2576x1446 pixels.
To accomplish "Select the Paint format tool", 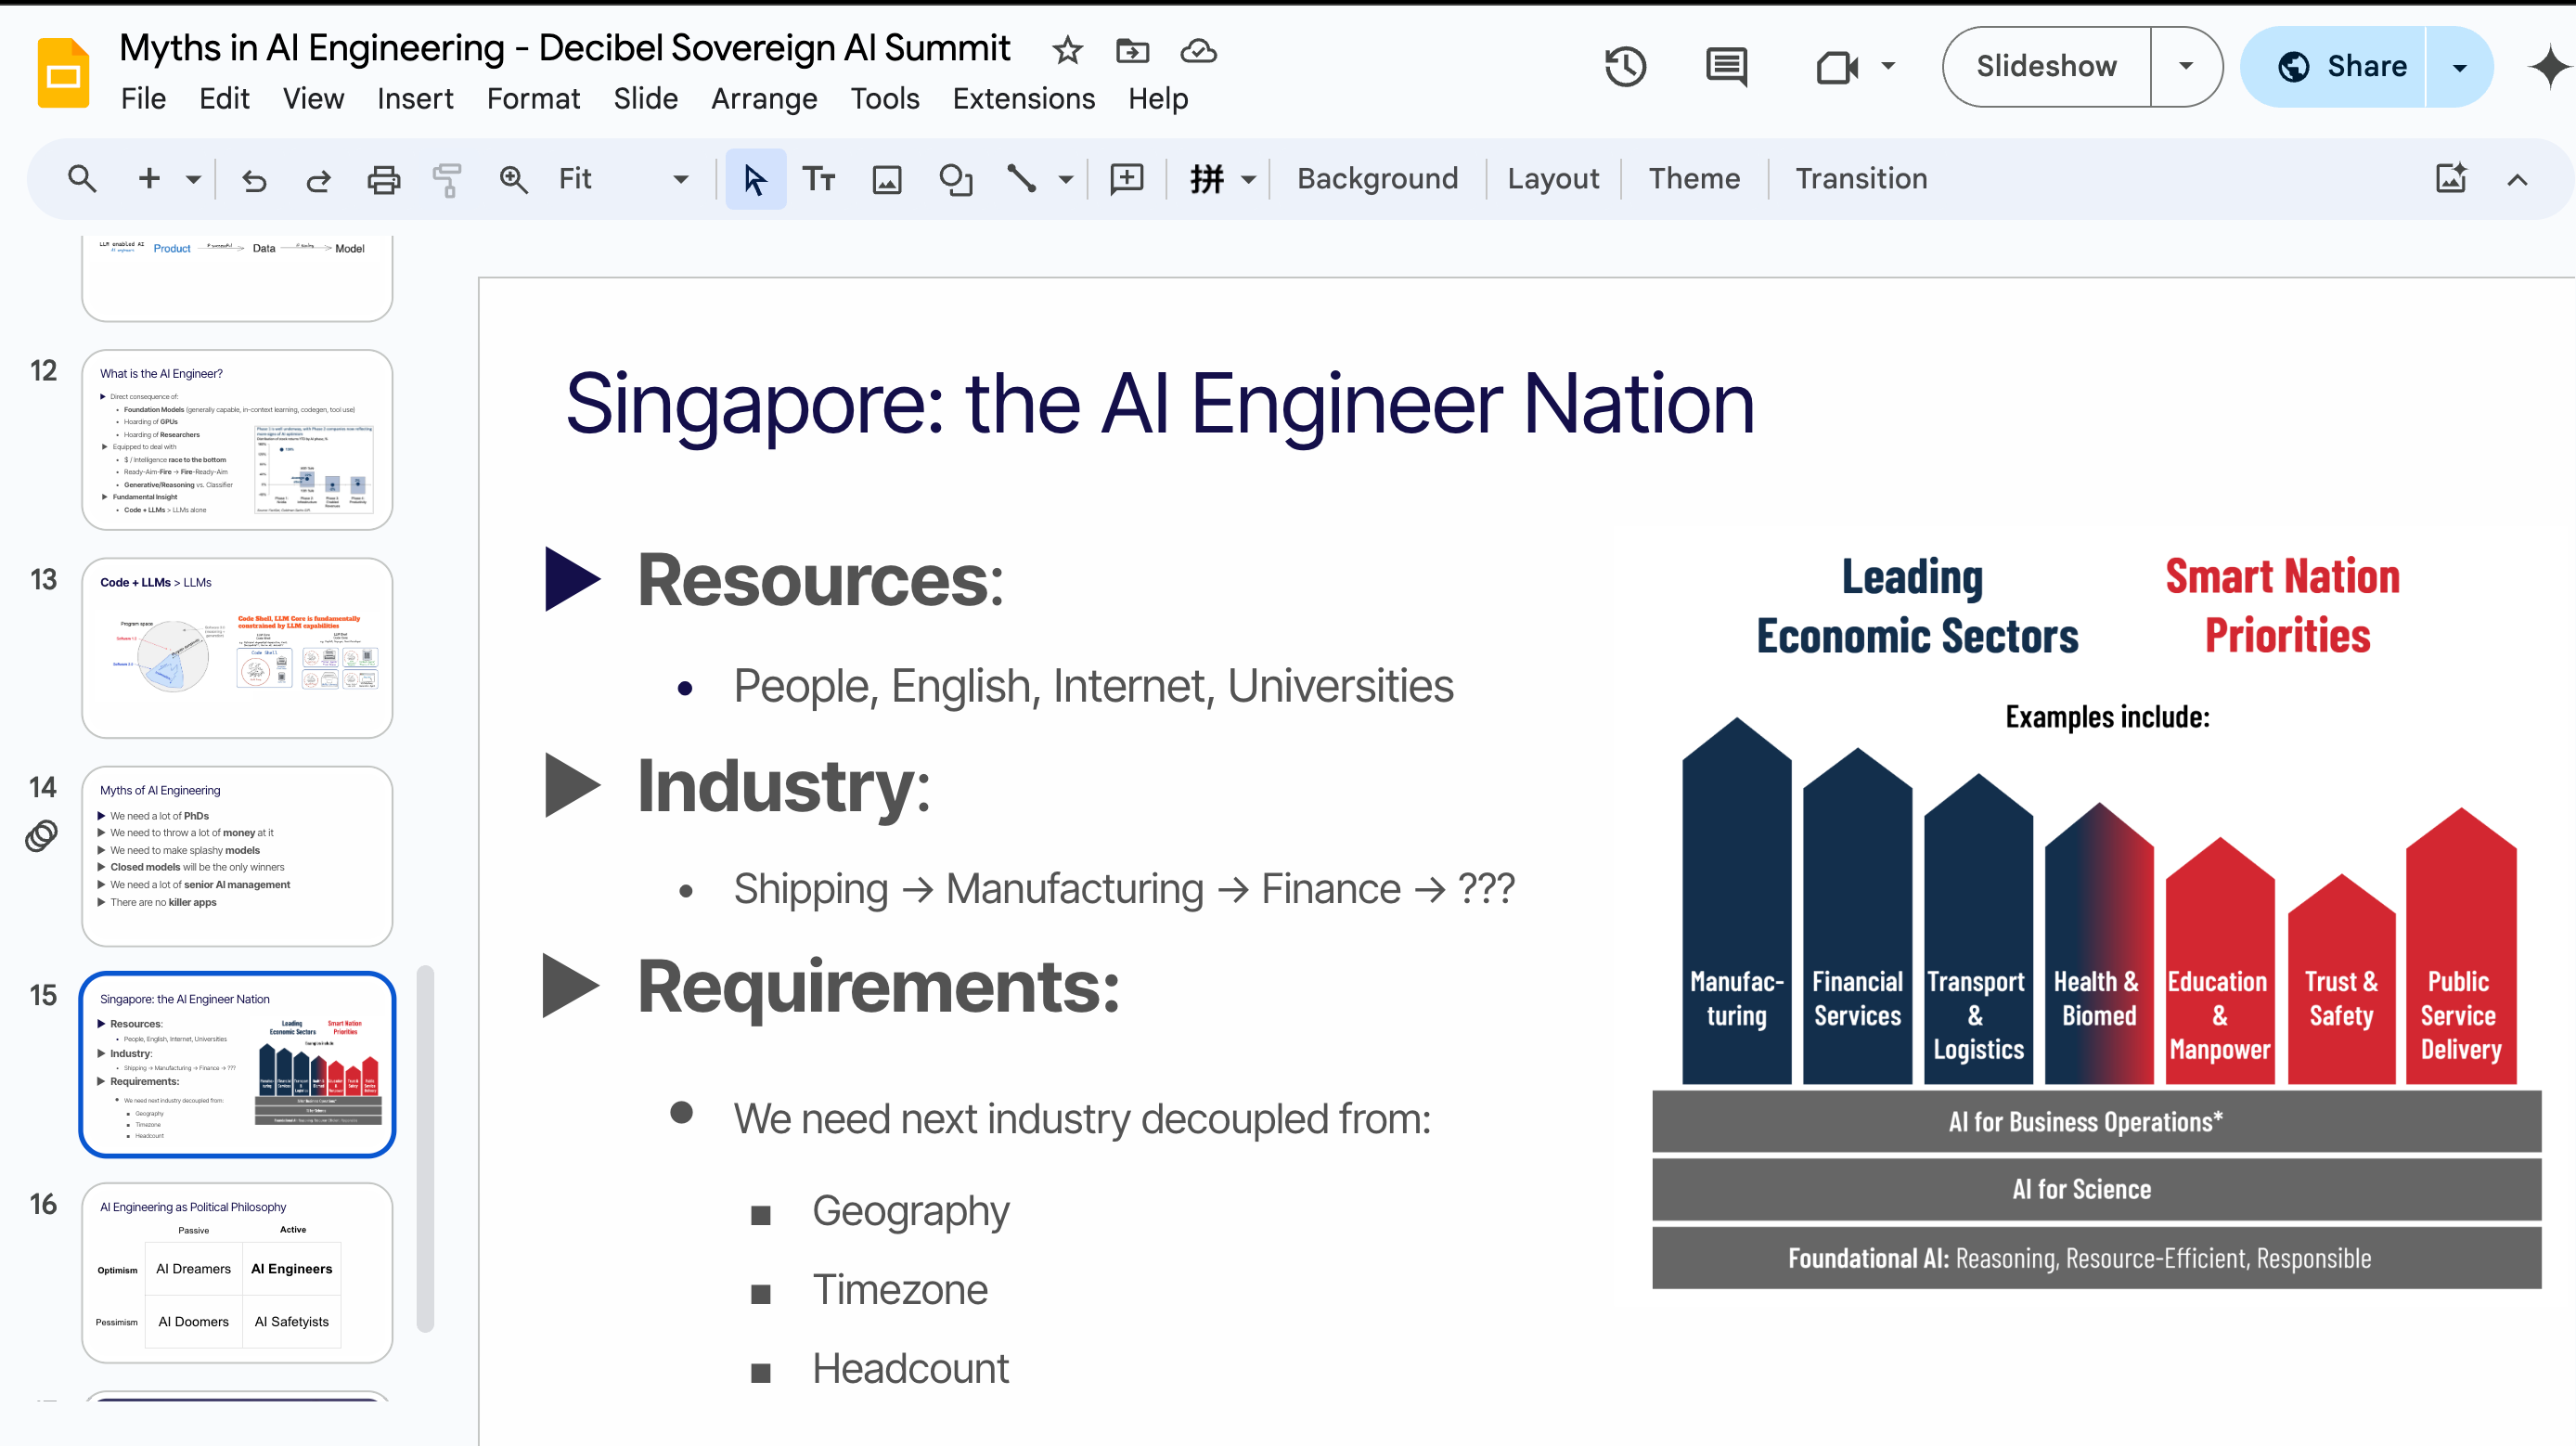I will [447, 179].
